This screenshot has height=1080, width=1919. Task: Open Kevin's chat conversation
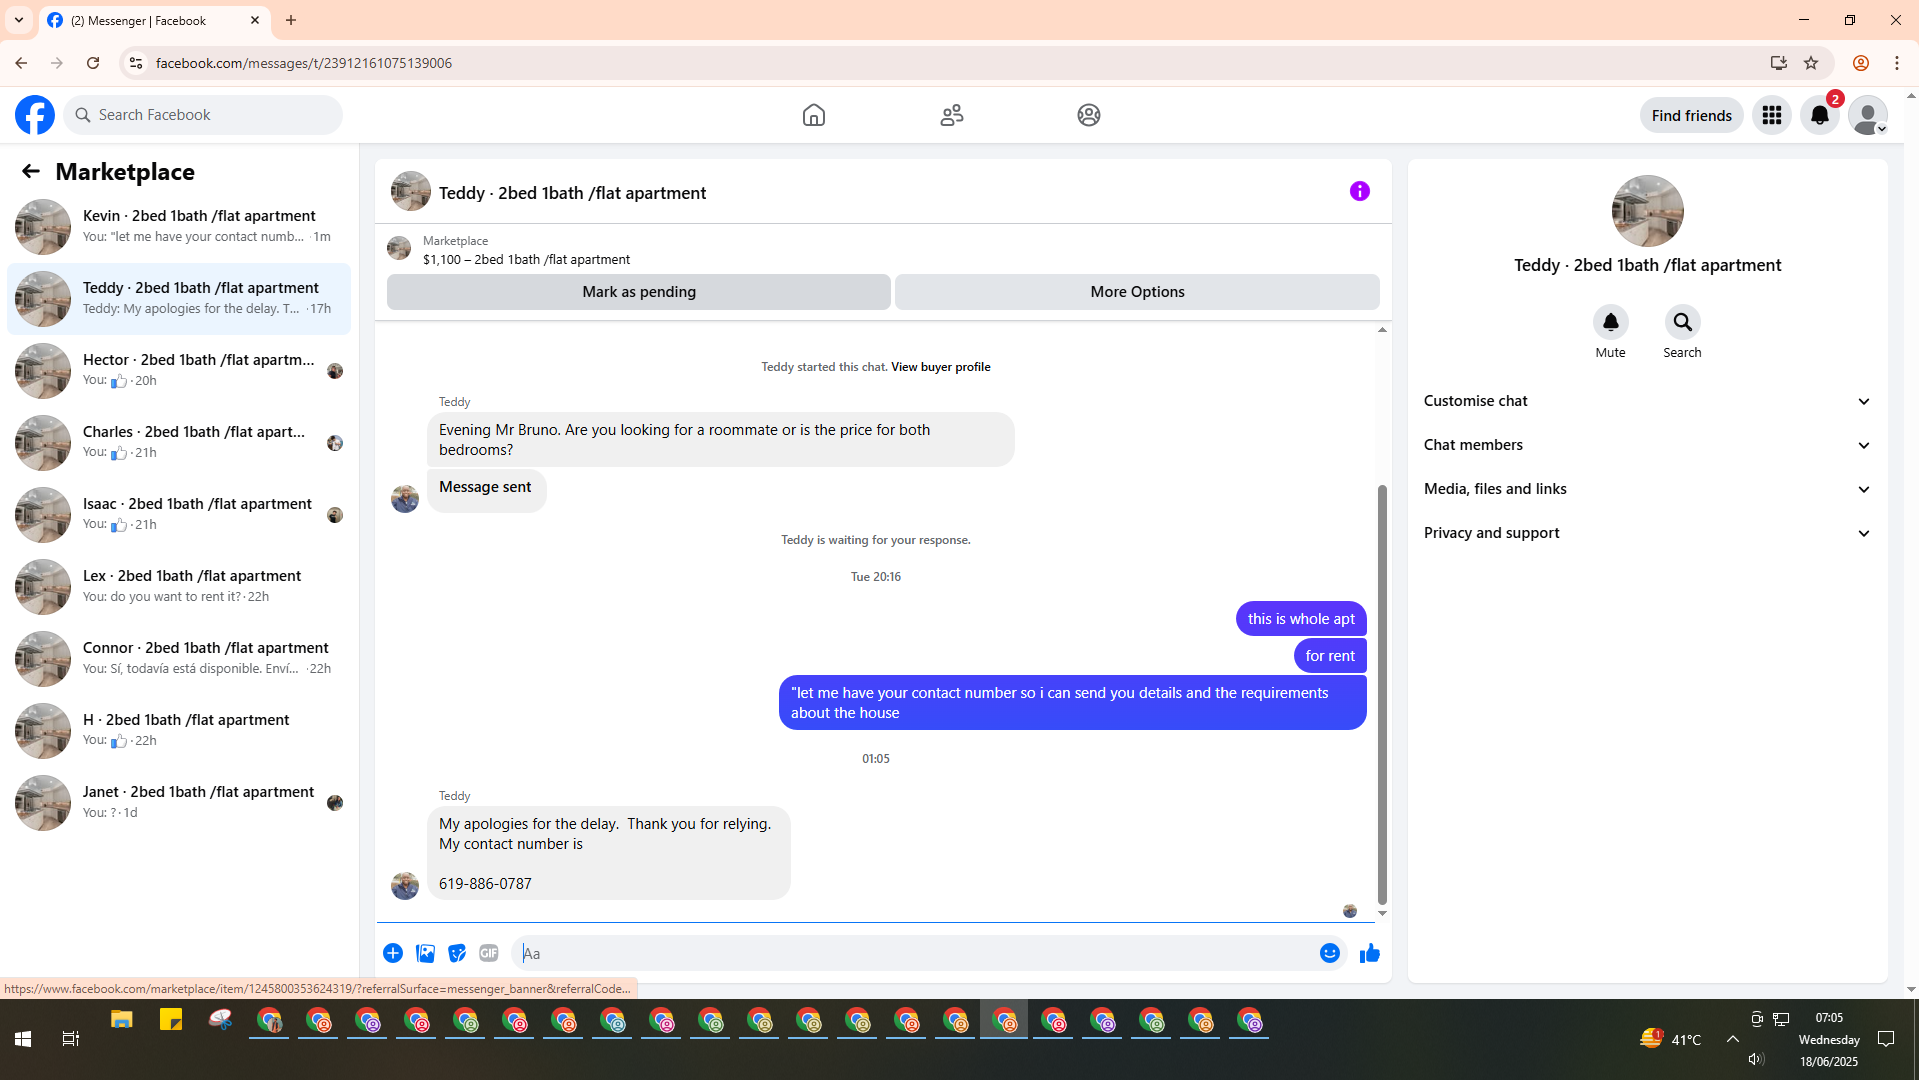179,227
